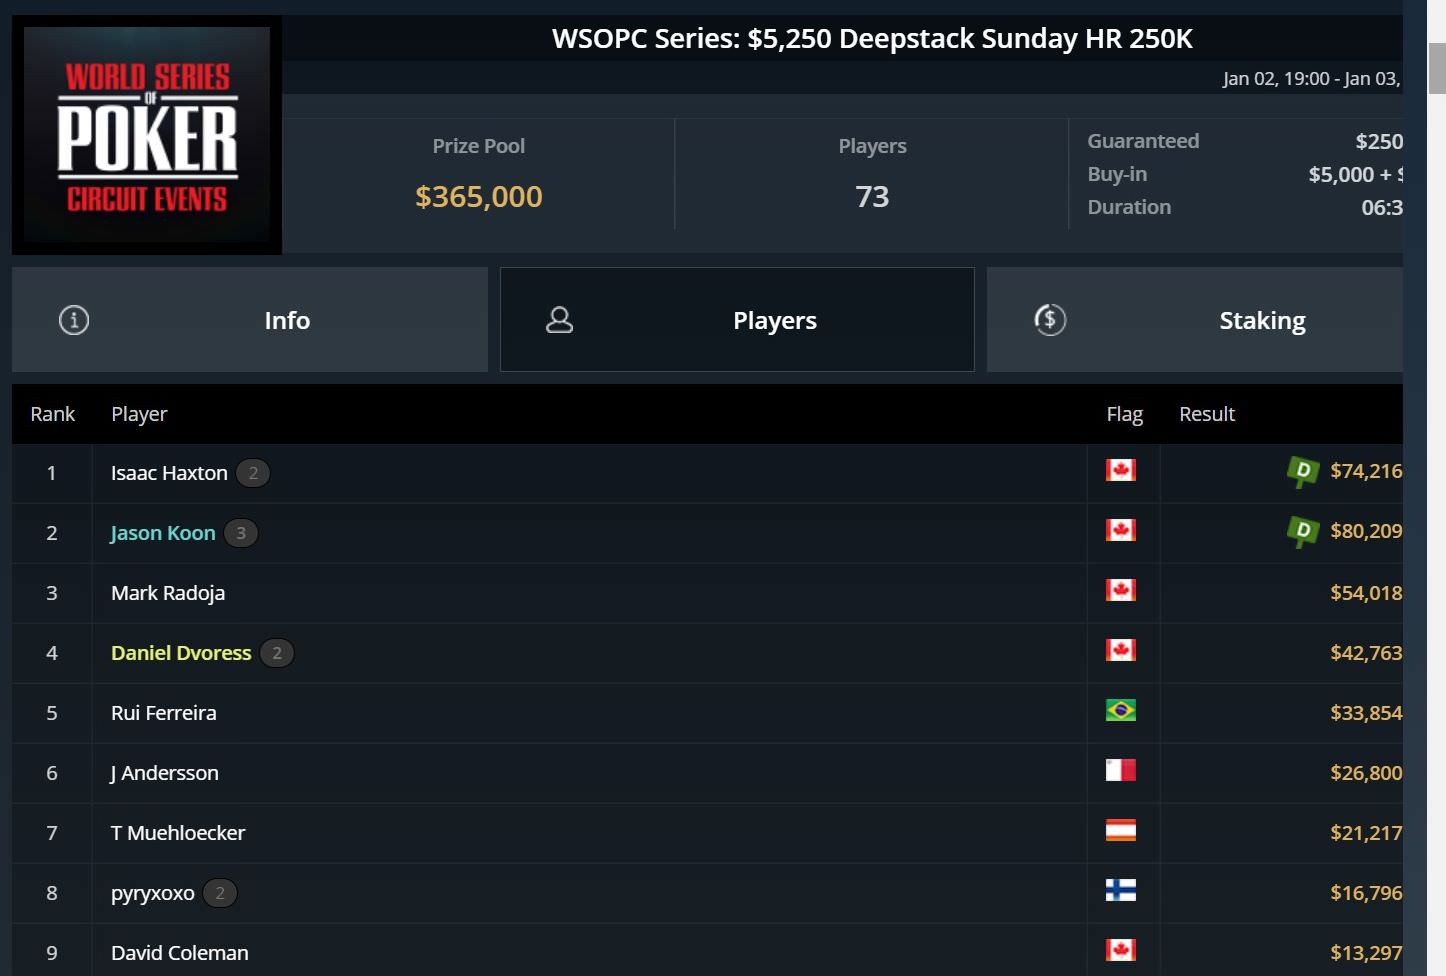1446x976 pixels.
Task: Expand Jason Koon's entry count badge 3
Action: (241, 533)
